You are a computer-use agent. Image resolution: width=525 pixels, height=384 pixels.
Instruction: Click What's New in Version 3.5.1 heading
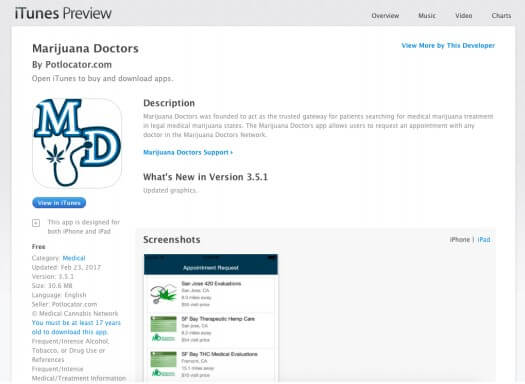tap(206, 177)
